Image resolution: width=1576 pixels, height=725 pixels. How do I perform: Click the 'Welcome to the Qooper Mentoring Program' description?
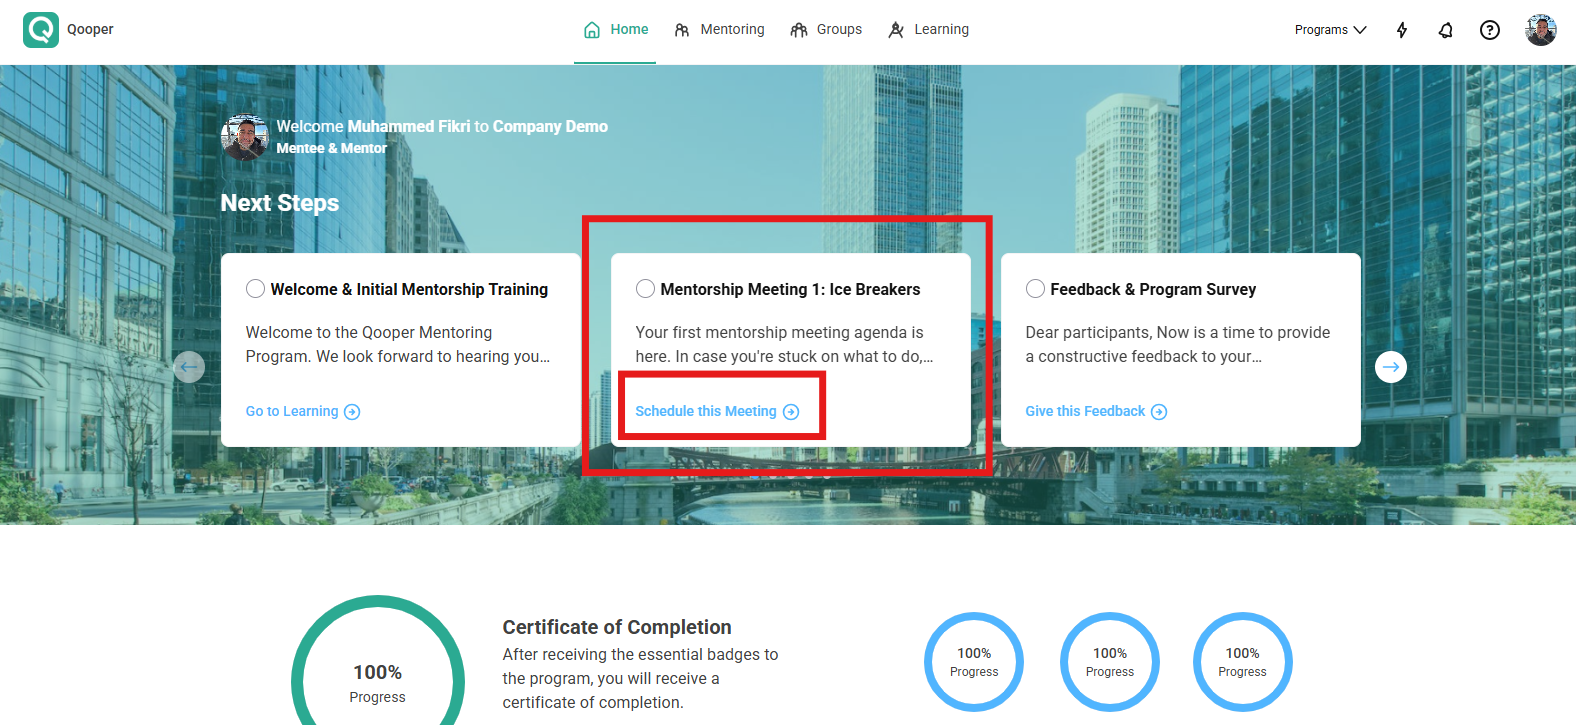(398, 344)
